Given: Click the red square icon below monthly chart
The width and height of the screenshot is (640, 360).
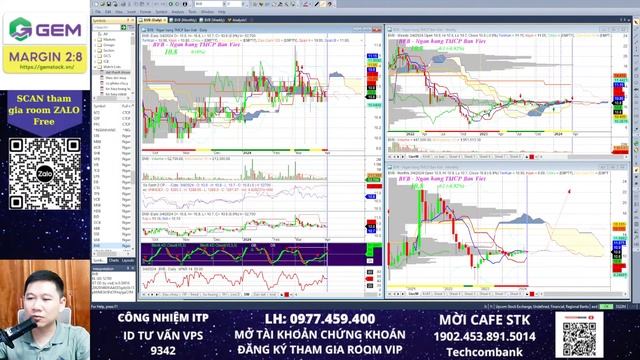Looking at the screenshot, I should pyautogui.click(x=531, y=294).
